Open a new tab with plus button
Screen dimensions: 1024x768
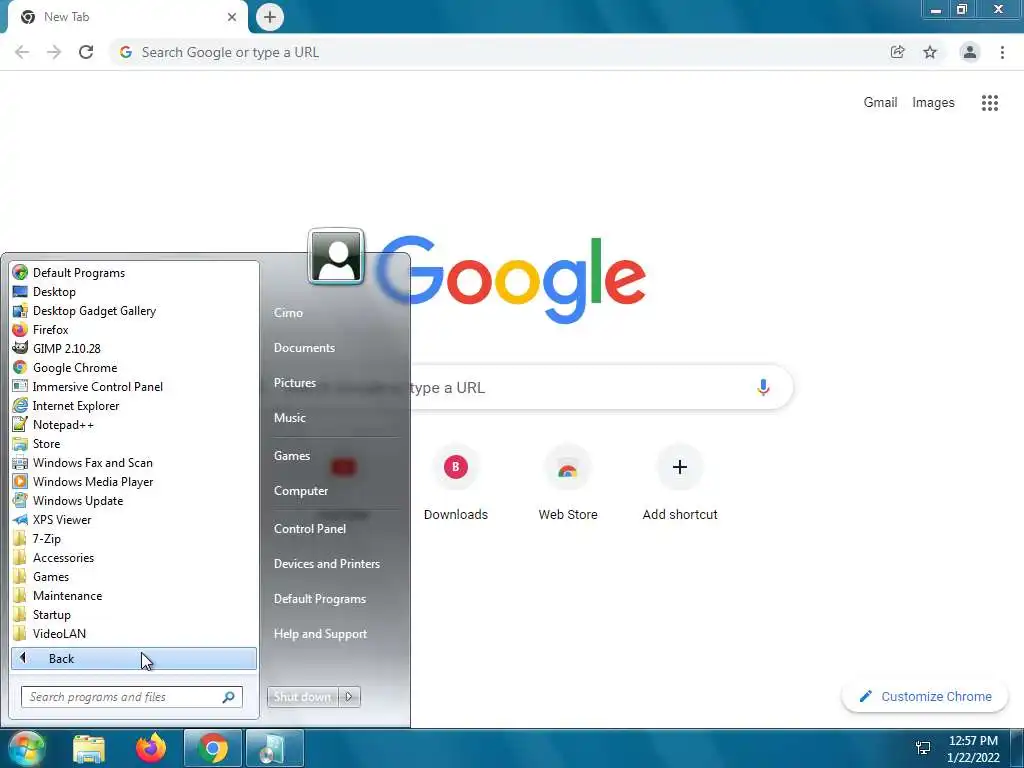[270, 17]
